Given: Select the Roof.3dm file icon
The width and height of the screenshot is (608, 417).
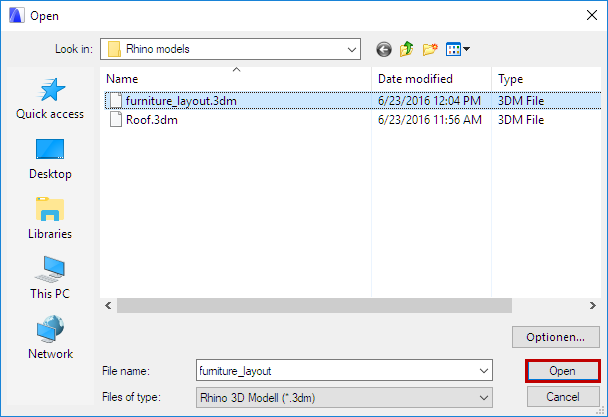Looking at the screenshot, I should click(116, 119).
